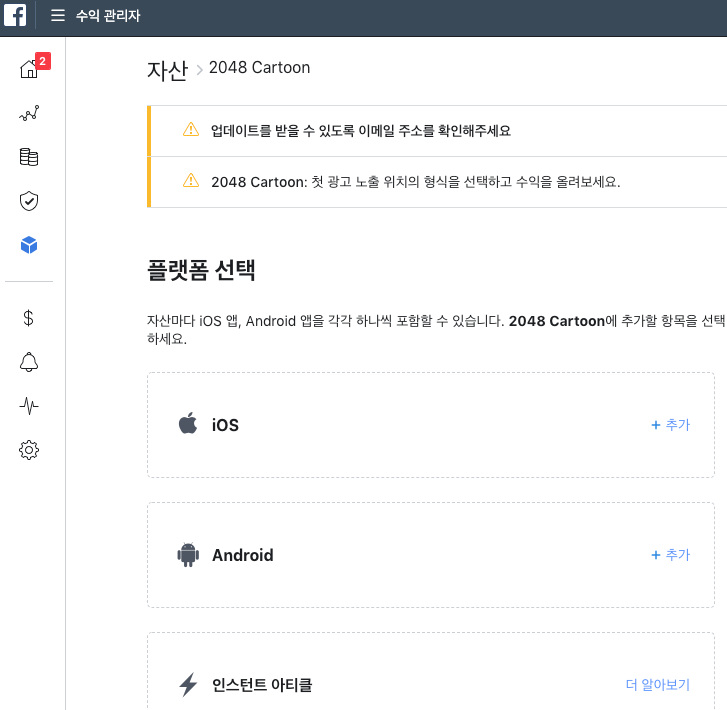Select the blue cube assets icon
This screenshot has height=710, width=727.
pyautogui.click(x=29, y=245)
